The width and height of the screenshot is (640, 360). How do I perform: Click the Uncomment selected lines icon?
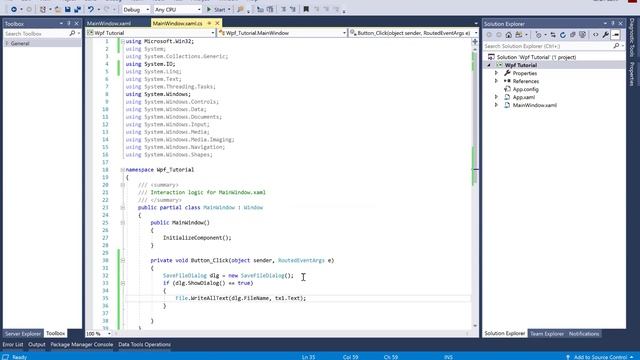coord(293,9)
